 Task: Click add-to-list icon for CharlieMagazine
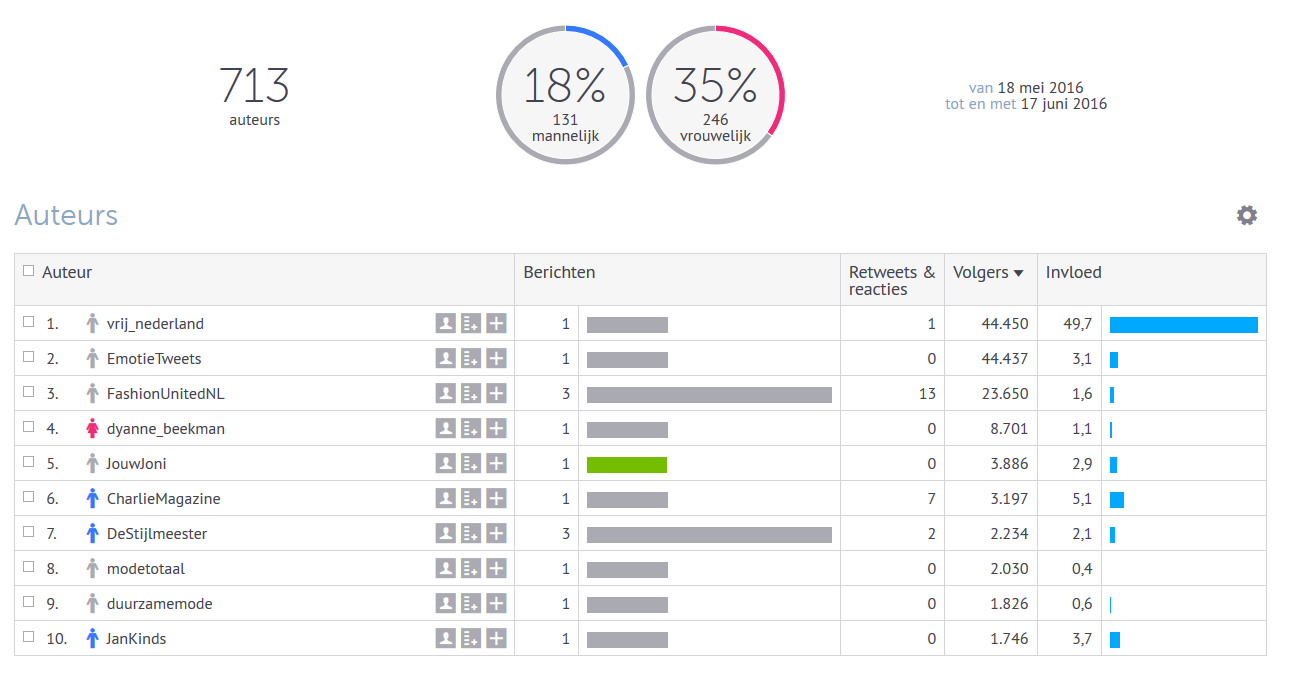(x=471, y=499)
